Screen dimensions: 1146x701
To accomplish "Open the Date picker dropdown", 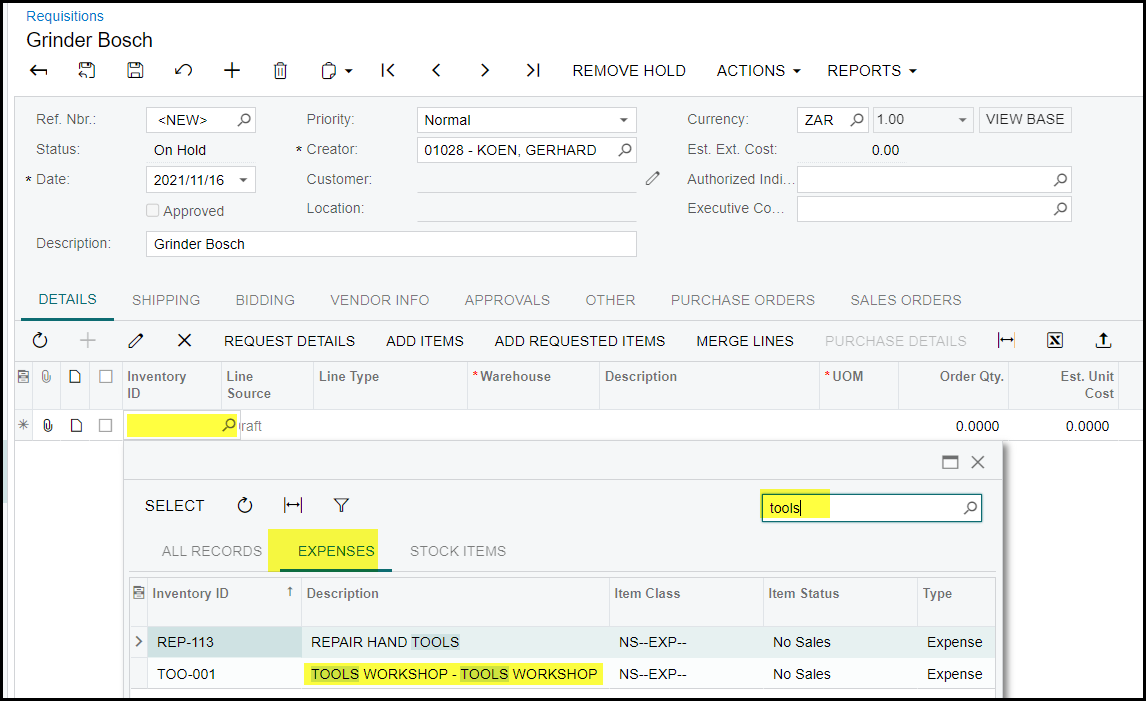I will tap(243, 181).
